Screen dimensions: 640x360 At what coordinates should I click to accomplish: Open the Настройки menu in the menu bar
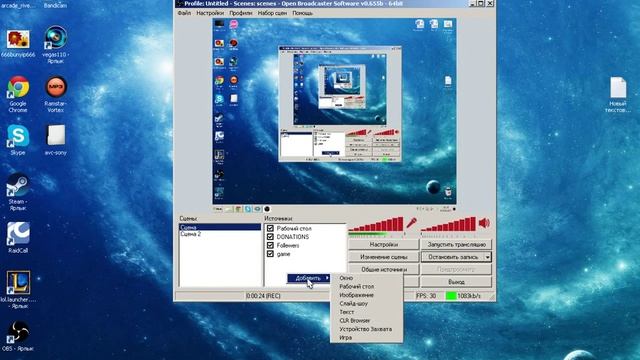tap(210, 13)
